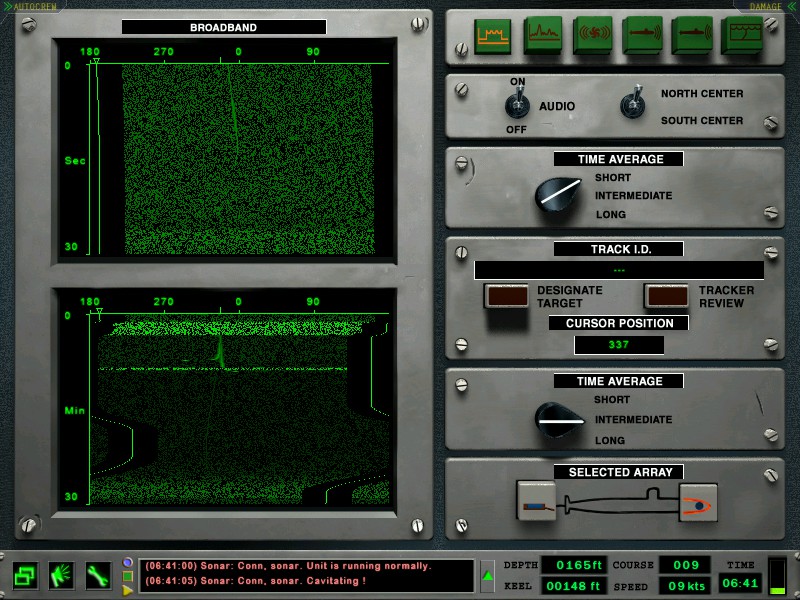Open the submarine active sonar display
This screenshot has width=800, height=600.
coord(643,35)
